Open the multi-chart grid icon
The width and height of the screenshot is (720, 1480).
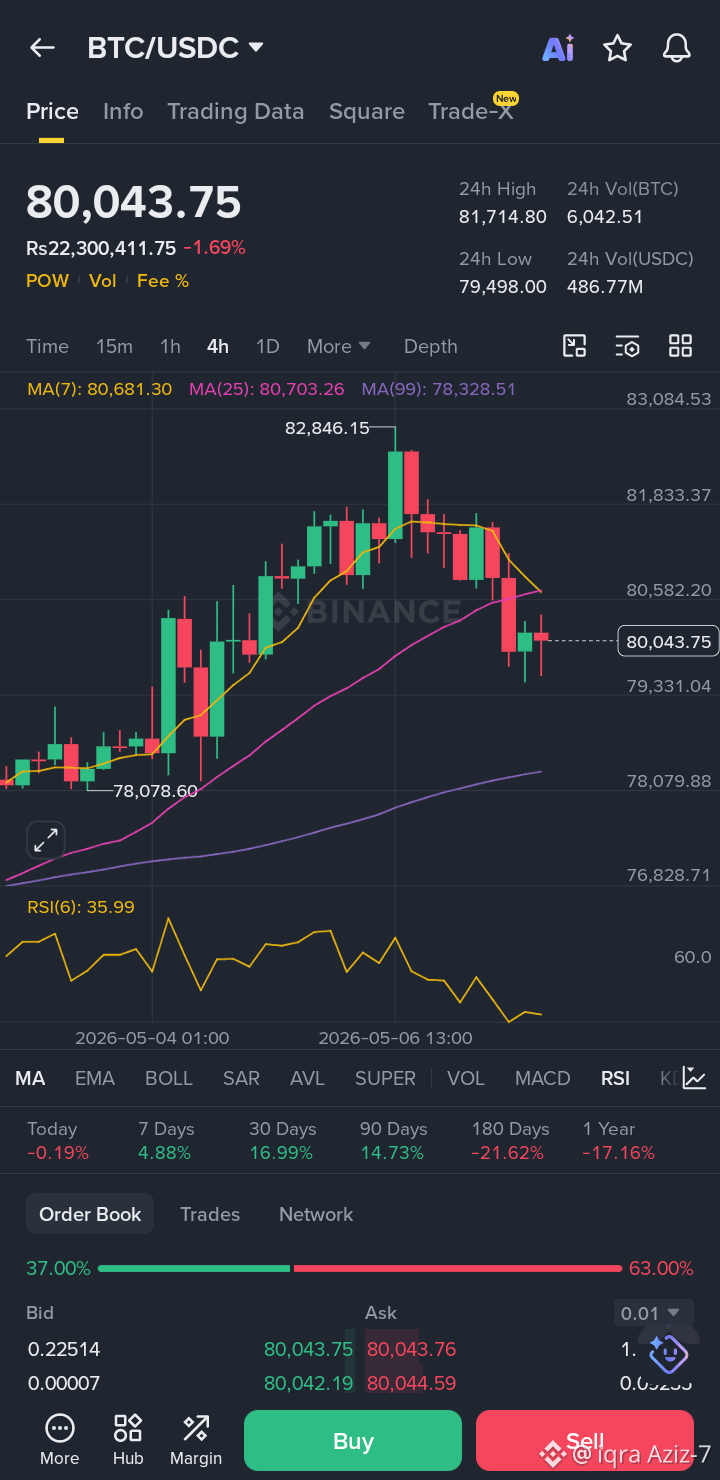point(680,346)
